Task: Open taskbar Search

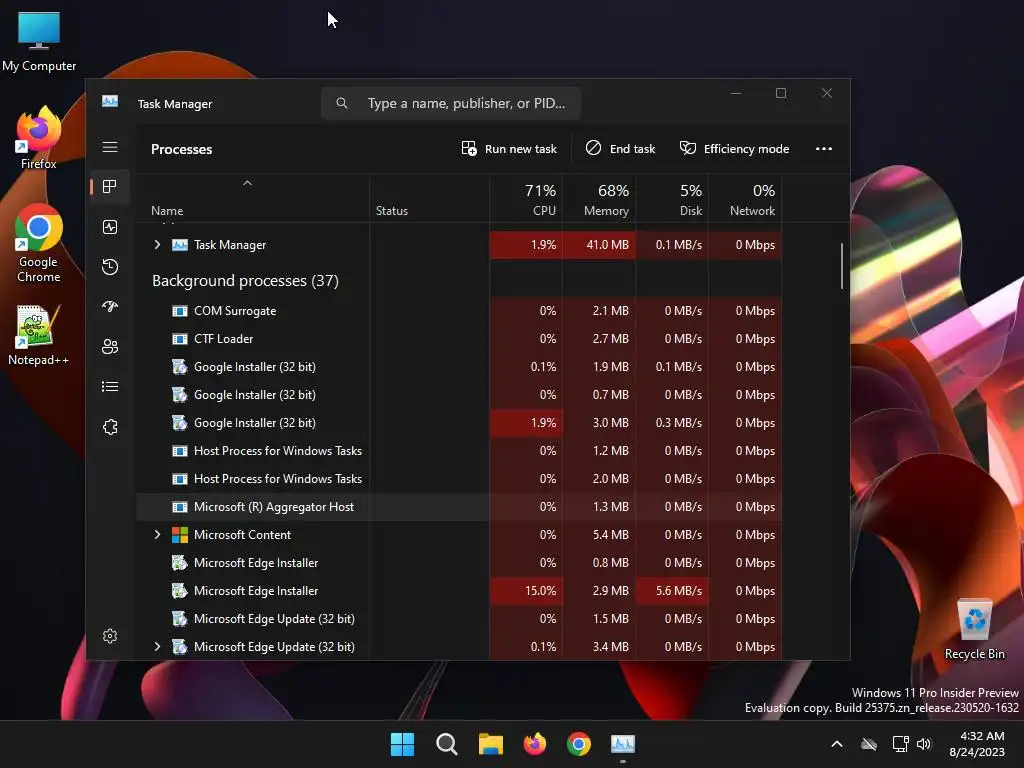Action: pyautogui.click(x=447, y=744)
